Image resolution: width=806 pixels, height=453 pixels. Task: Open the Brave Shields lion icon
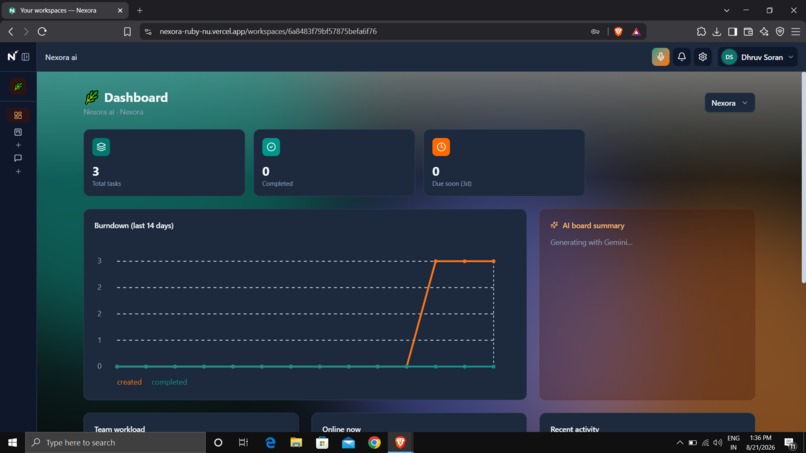click(618, 31)
